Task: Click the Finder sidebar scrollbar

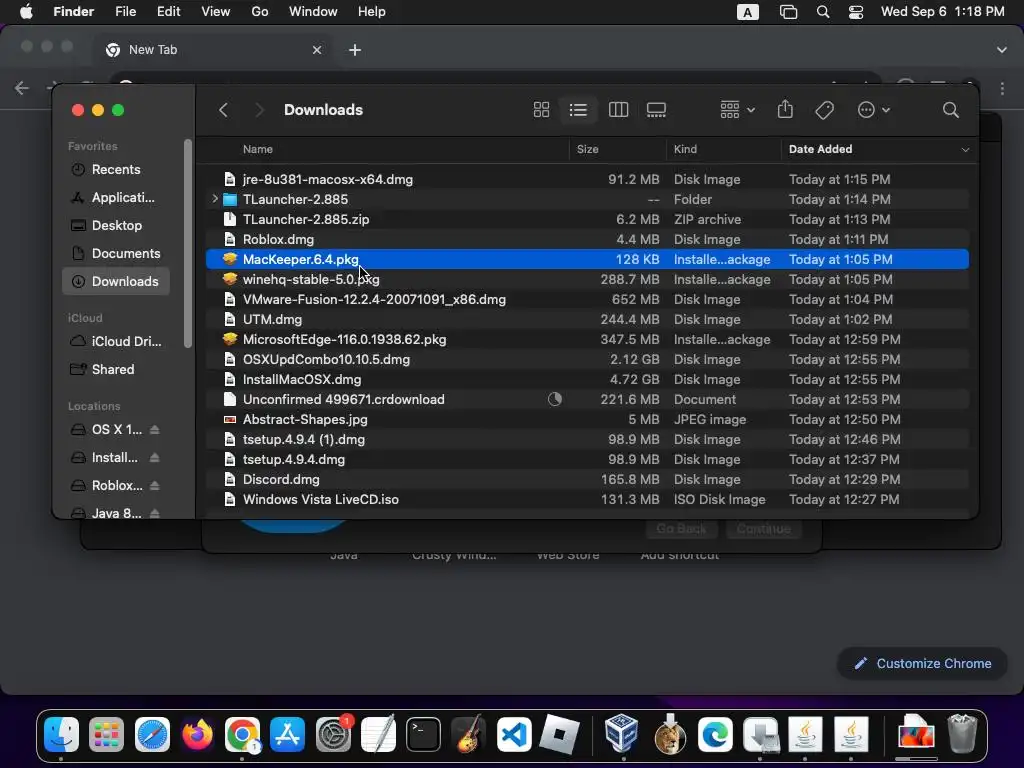Action: 188,244
